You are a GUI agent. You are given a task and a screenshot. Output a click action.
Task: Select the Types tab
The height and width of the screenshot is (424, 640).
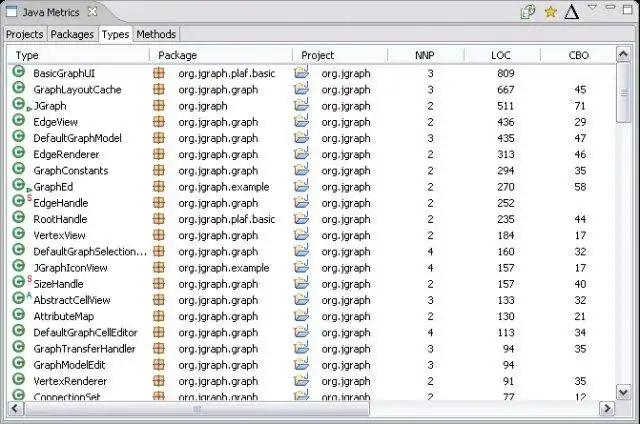(x=115, y=34)
